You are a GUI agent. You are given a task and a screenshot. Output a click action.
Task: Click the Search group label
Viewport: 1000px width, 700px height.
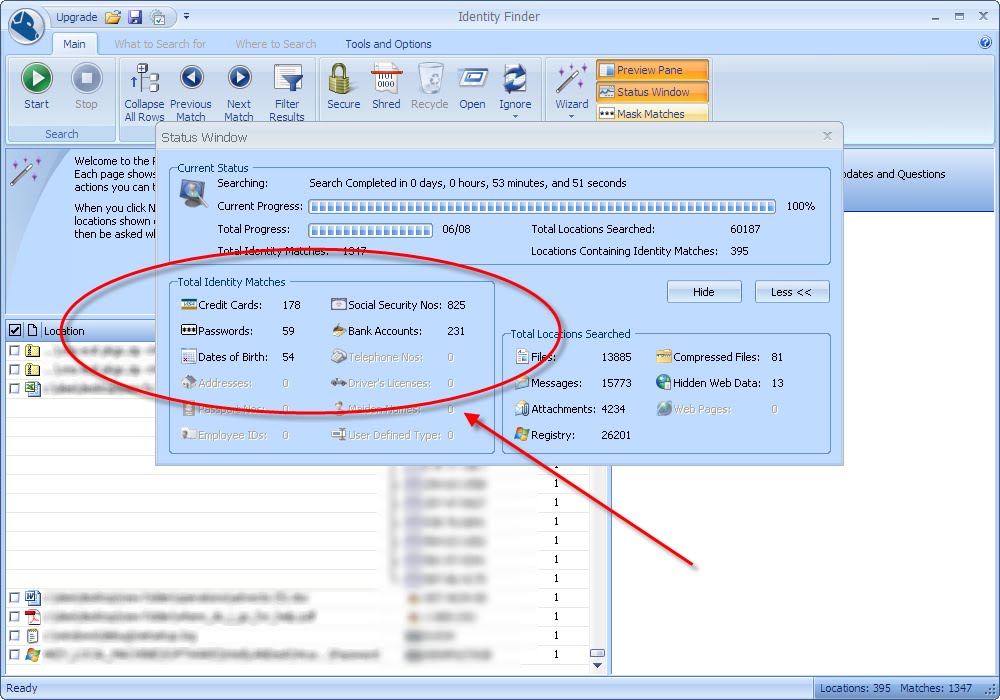[x=61, y=134]
